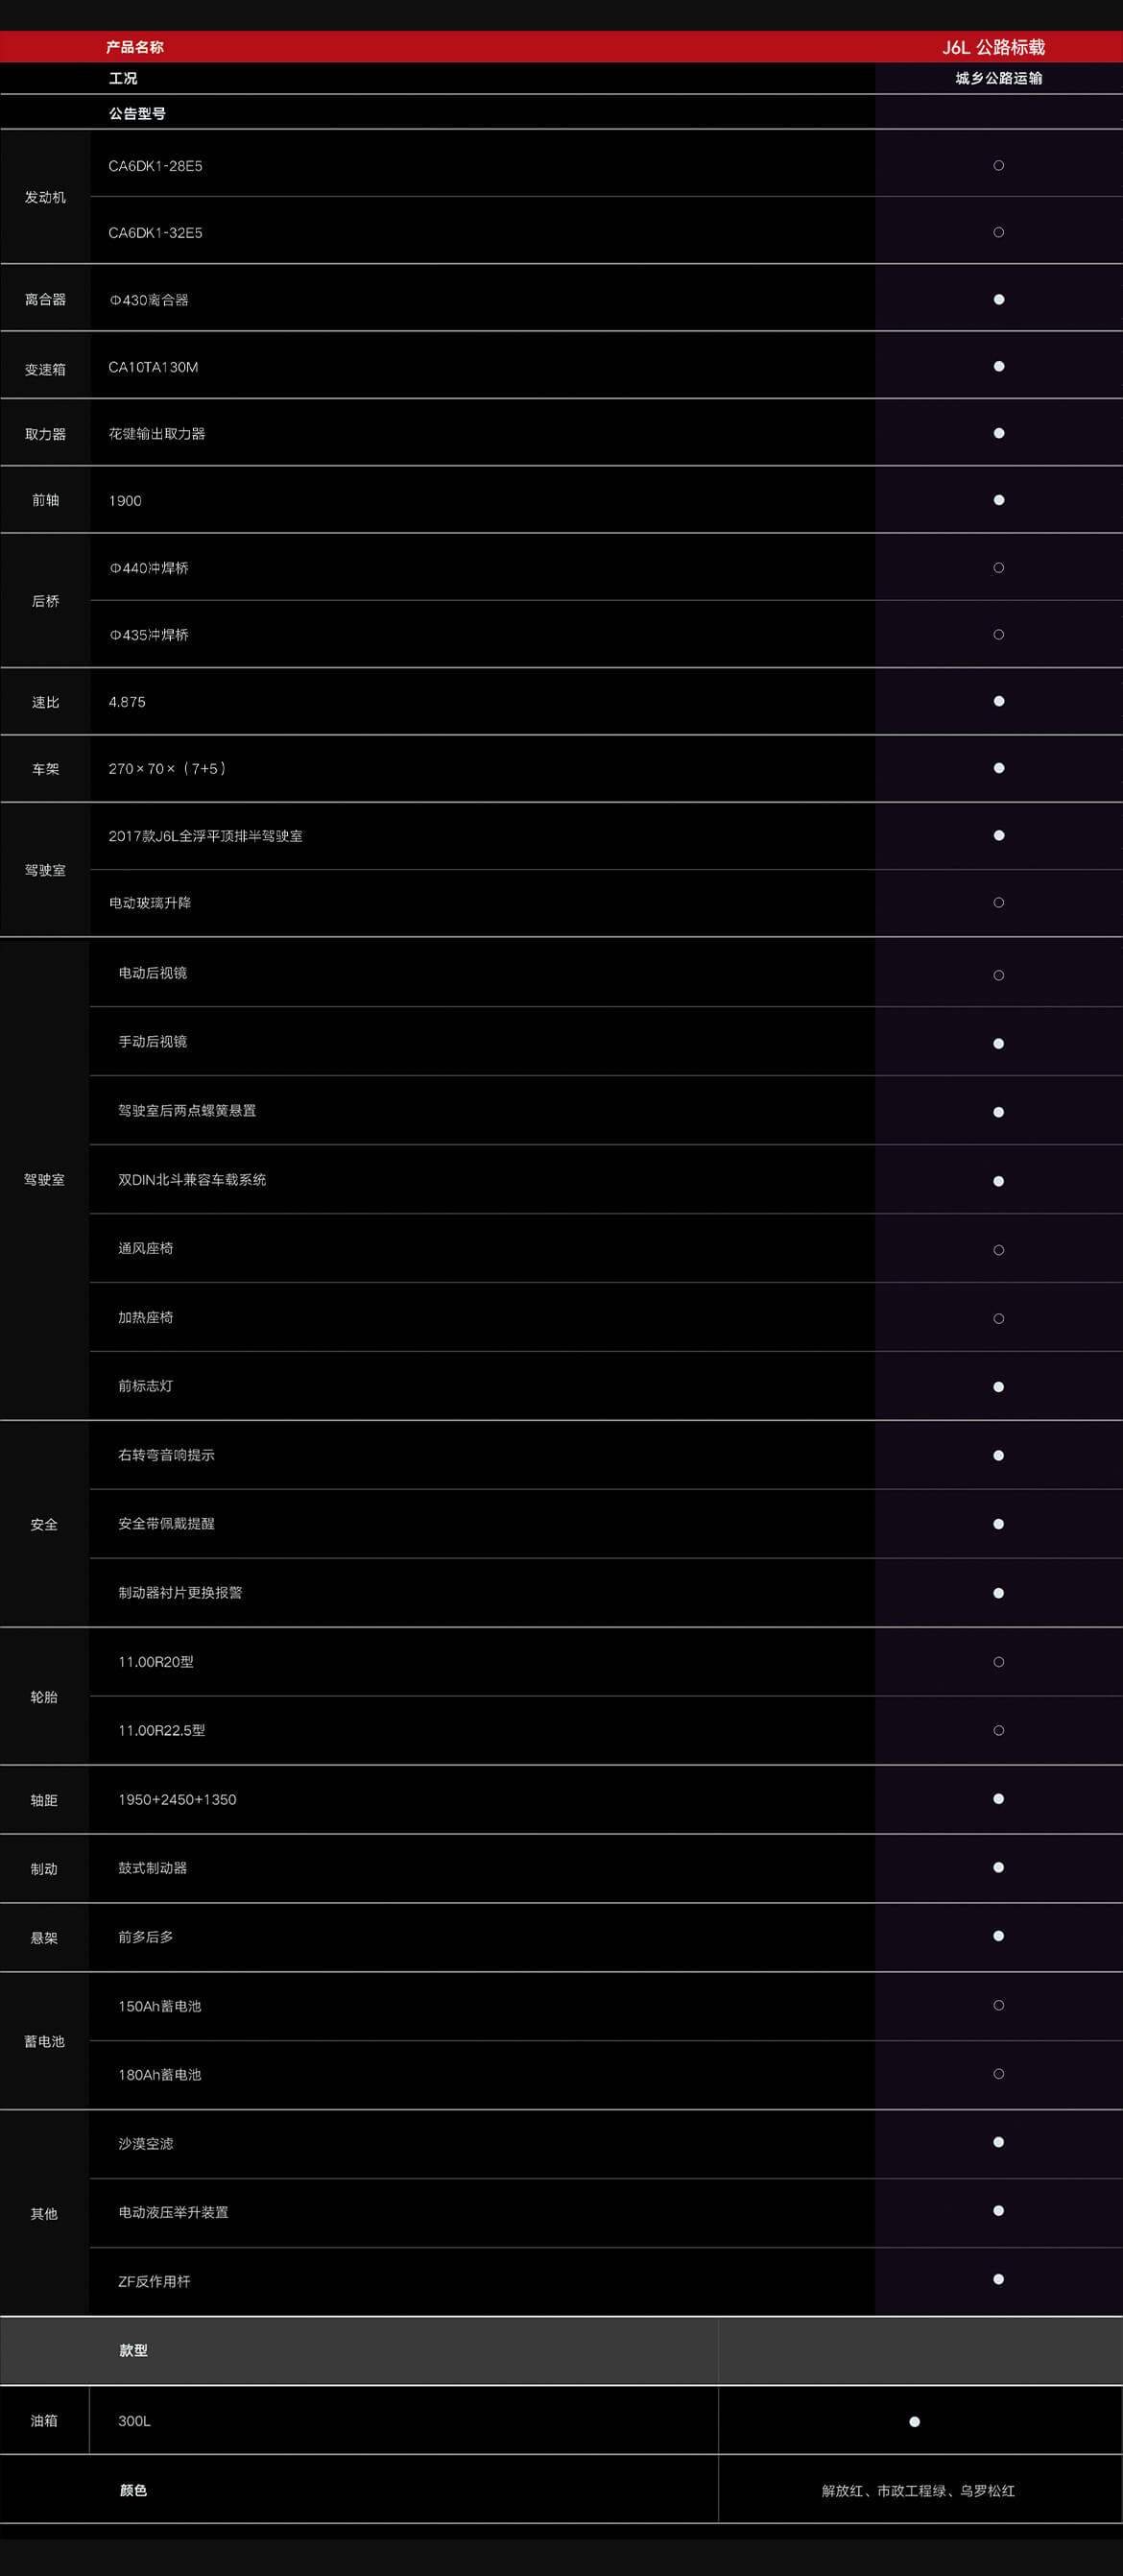The height and width of the screenshot is (2576, 1123).
Task: Click the 解放红、市政工程绿、乌罗松红 color text
Action: click(x=918, y=2490)
